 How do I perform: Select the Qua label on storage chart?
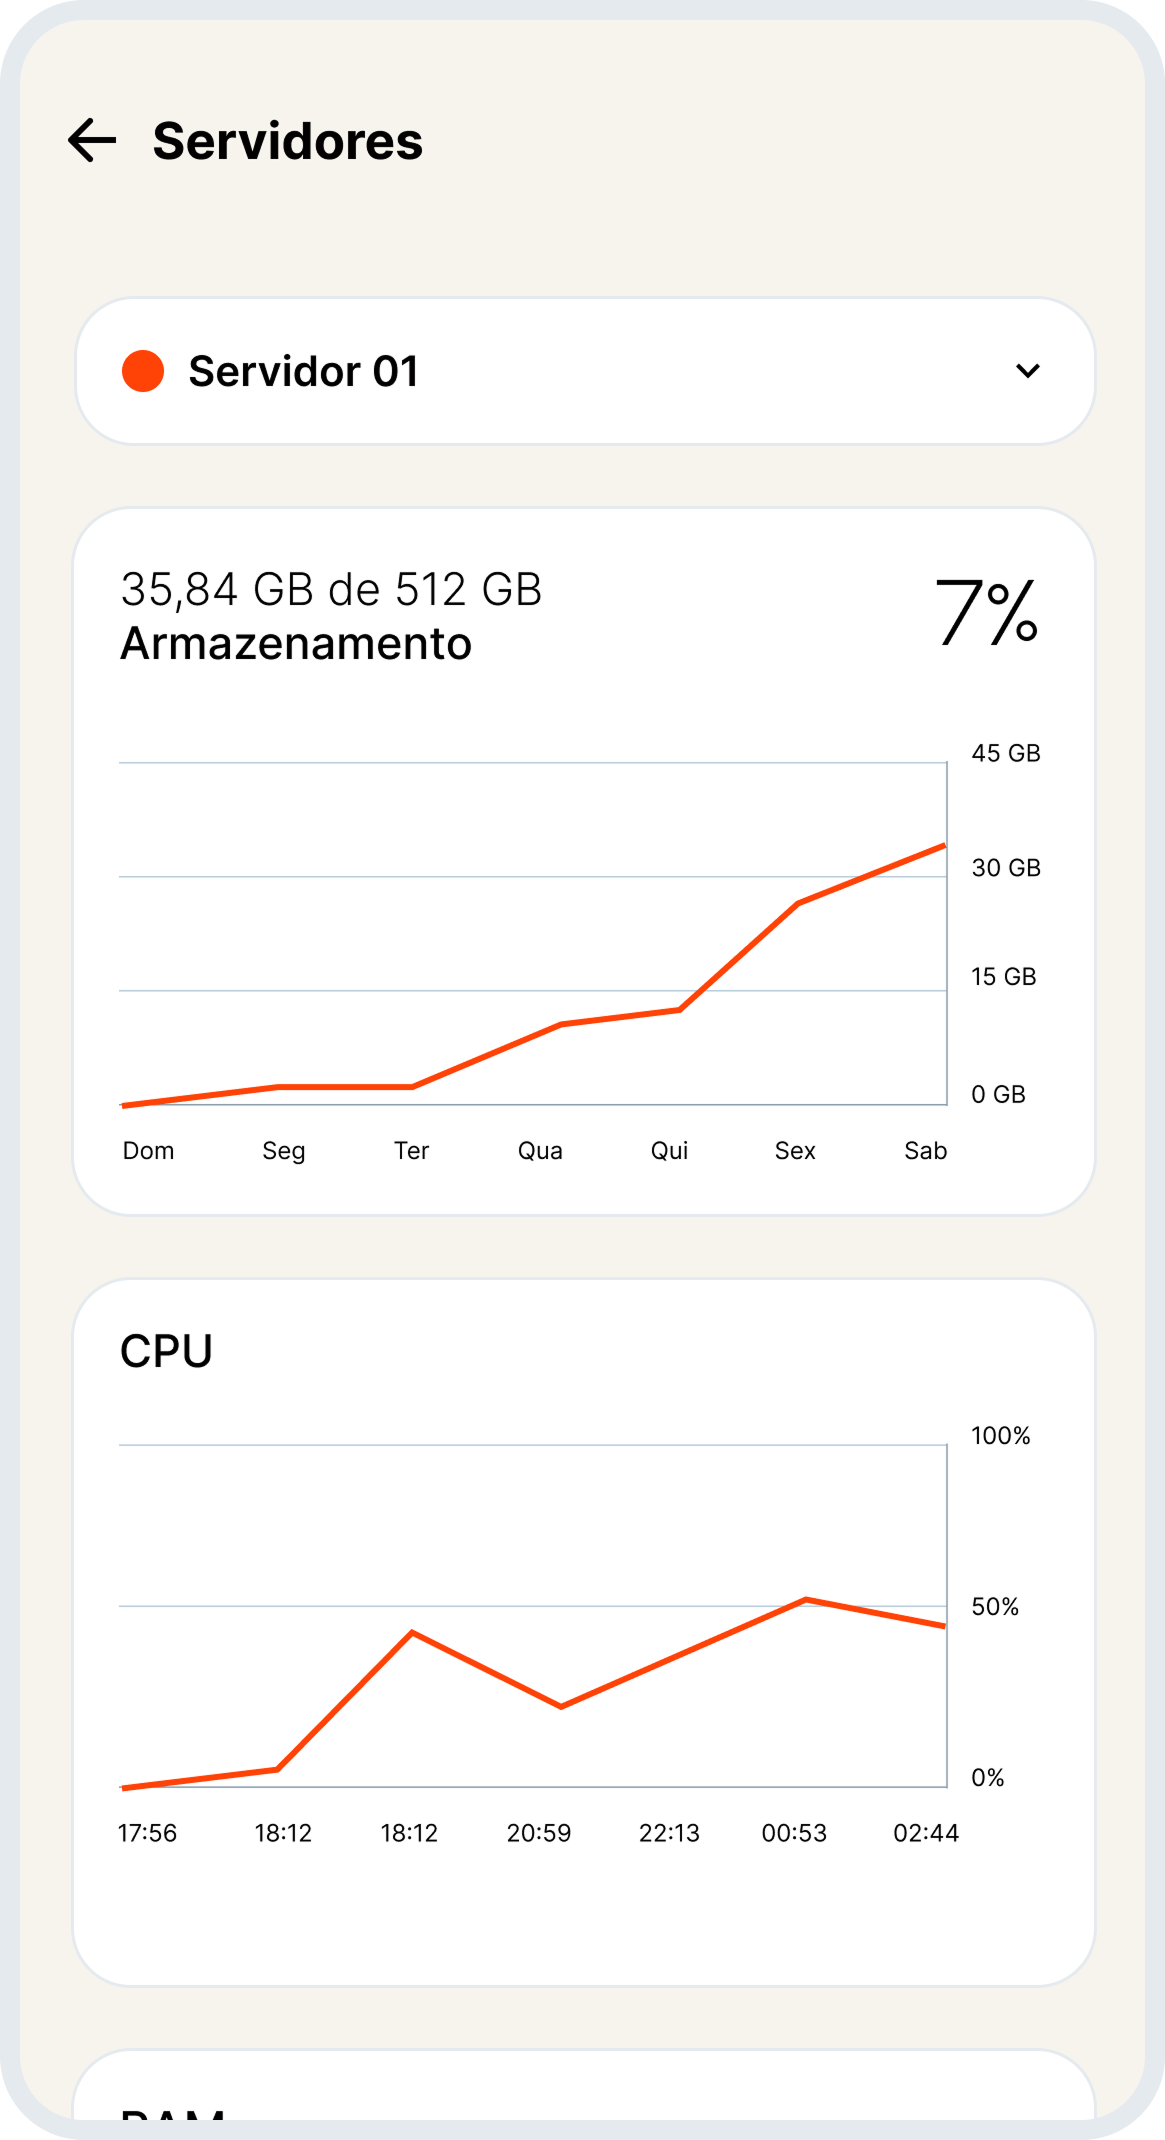tap(540, 1150)
